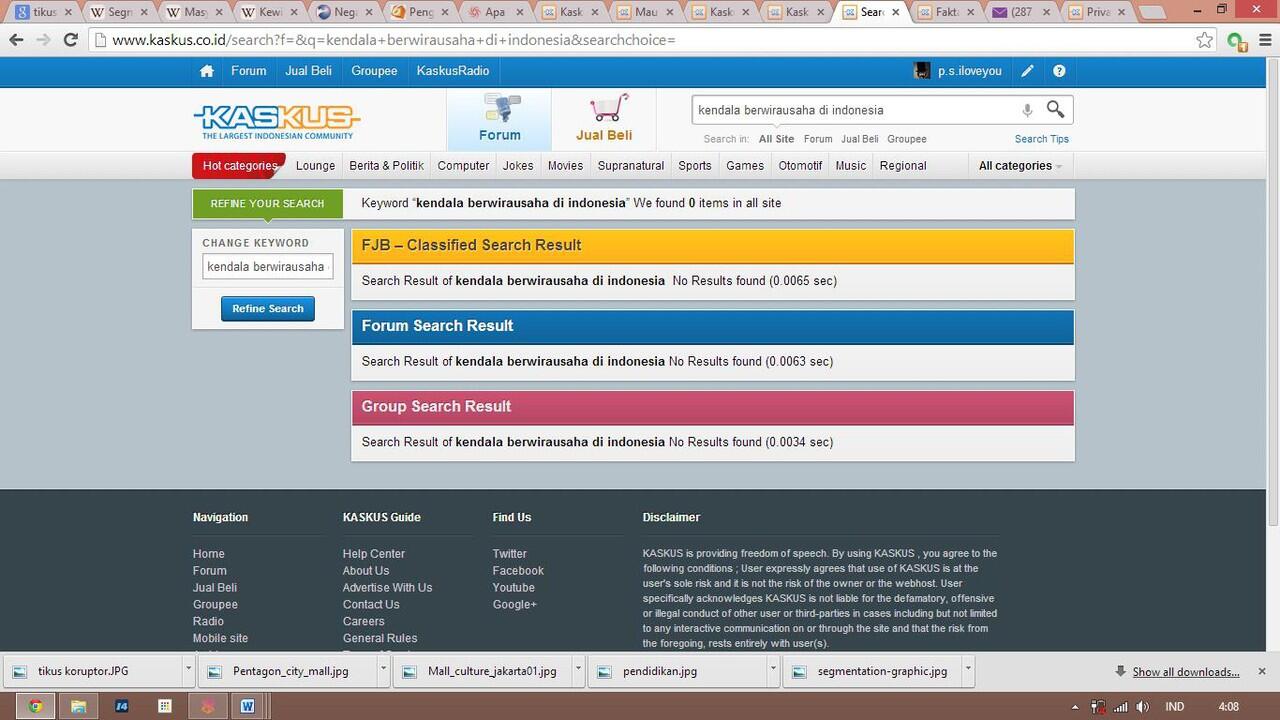Open Computer category
The image size is (1280, 720).
click(463, 166)
